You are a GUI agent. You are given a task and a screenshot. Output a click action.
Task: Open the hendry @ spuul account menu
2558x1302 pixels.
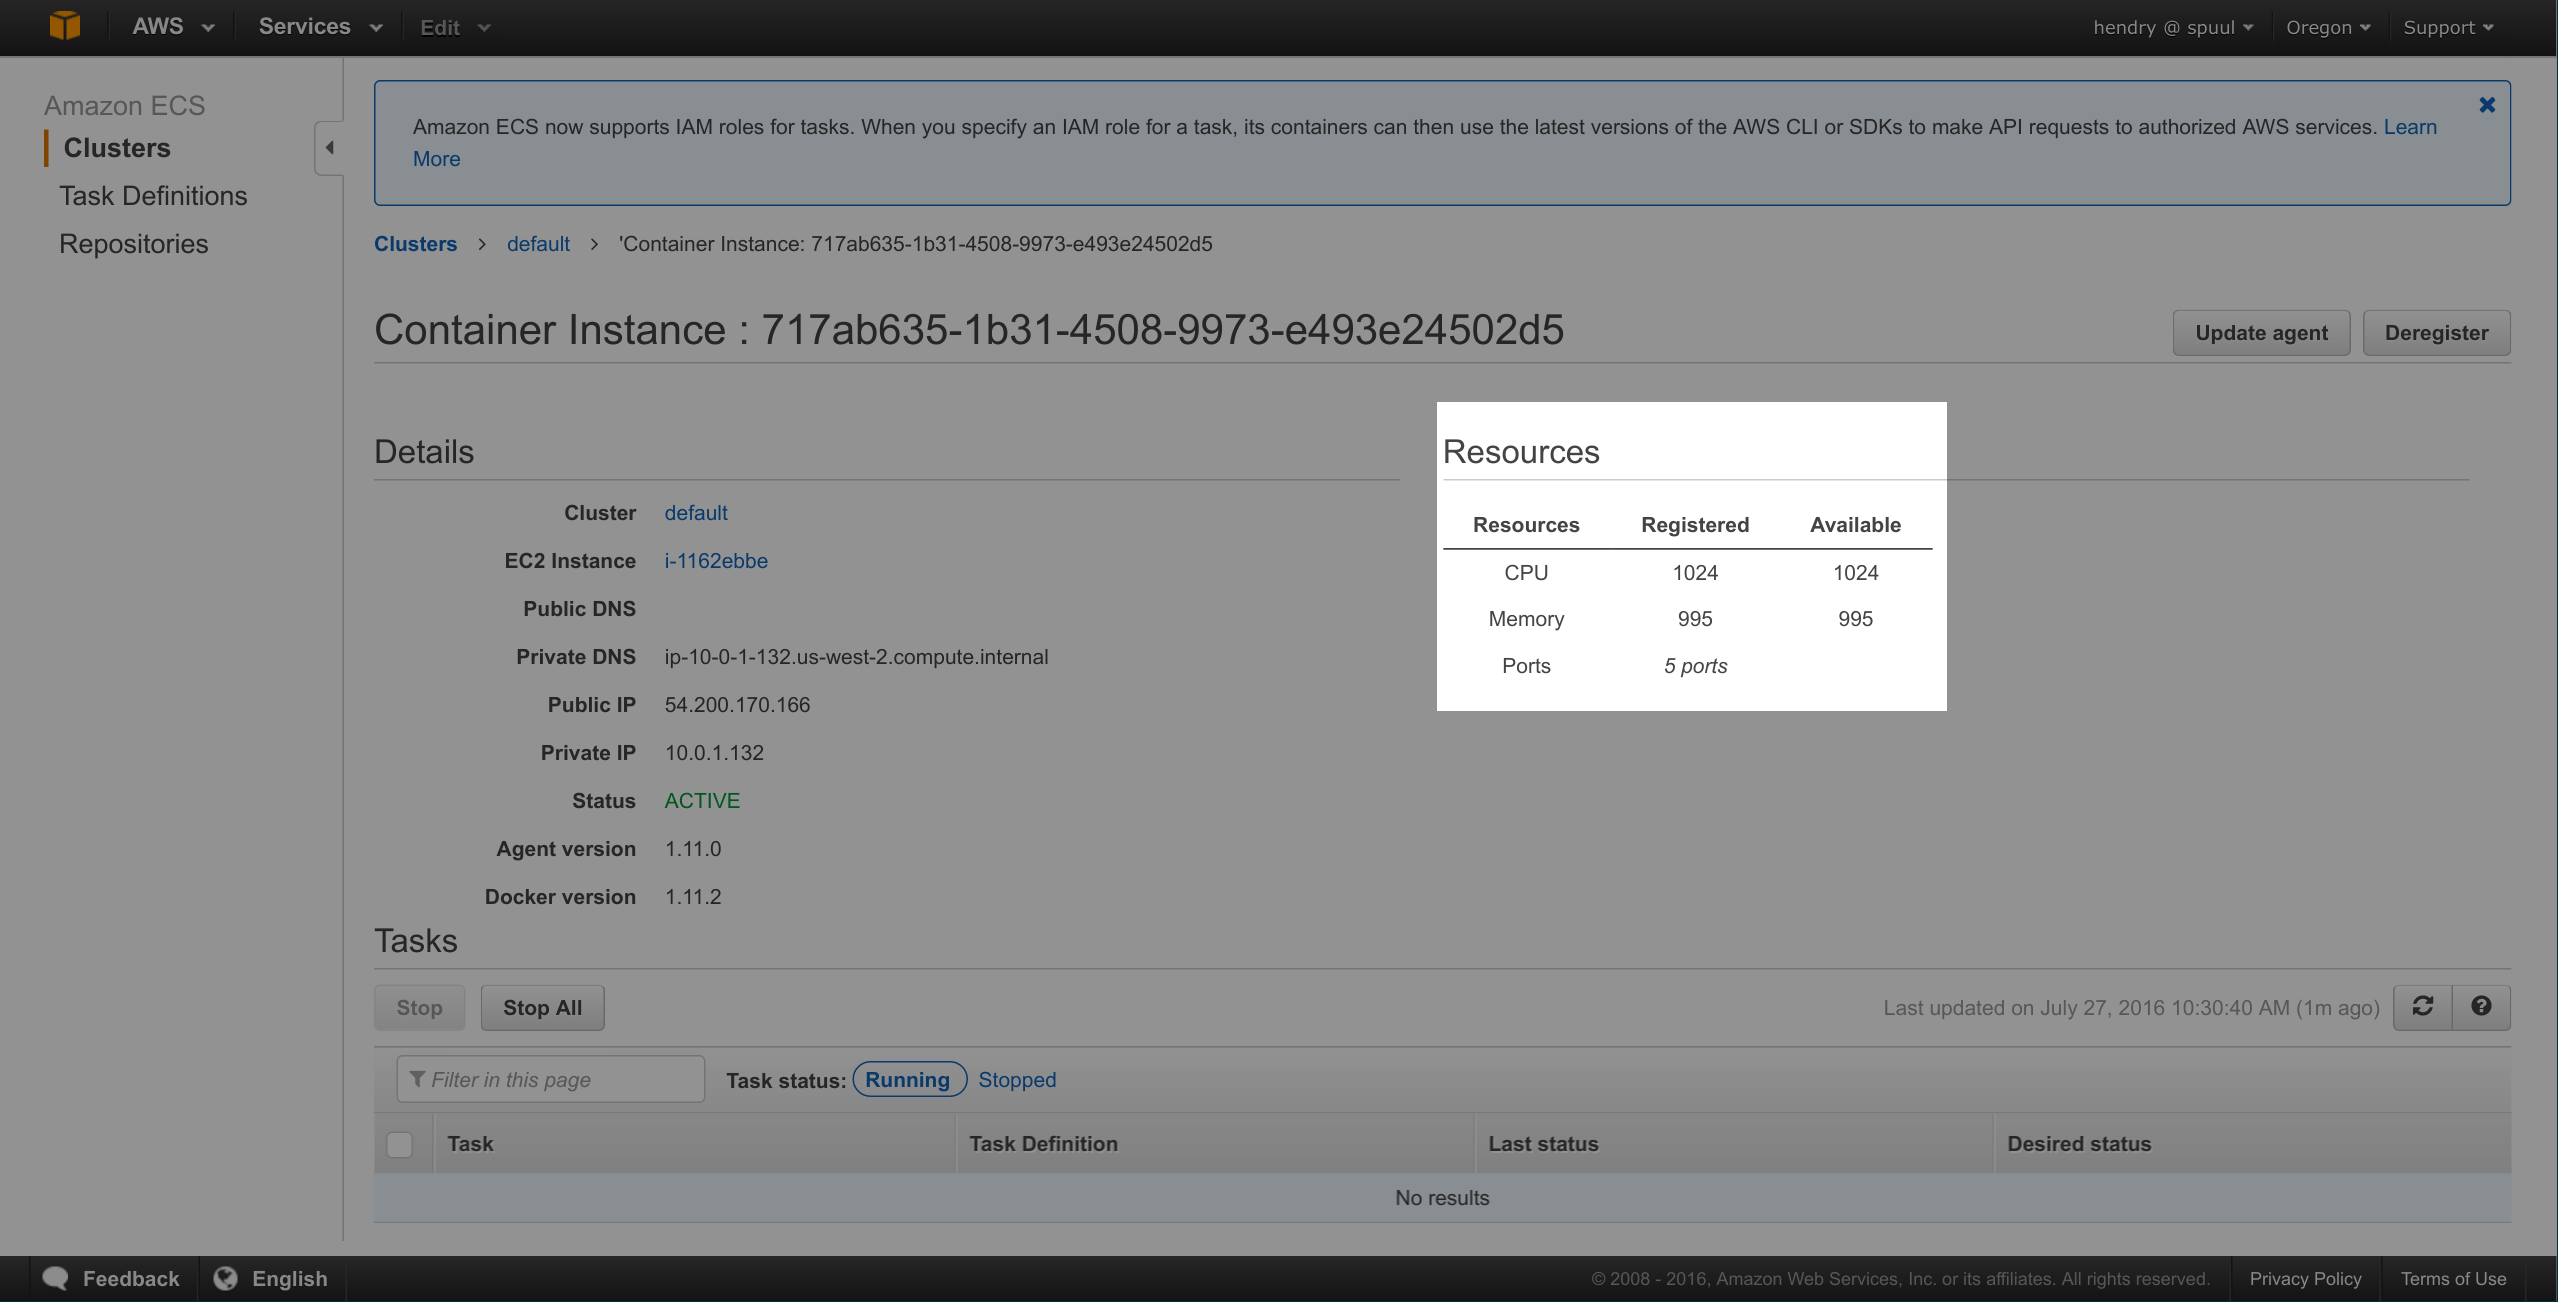click(x=2173, y=28)
